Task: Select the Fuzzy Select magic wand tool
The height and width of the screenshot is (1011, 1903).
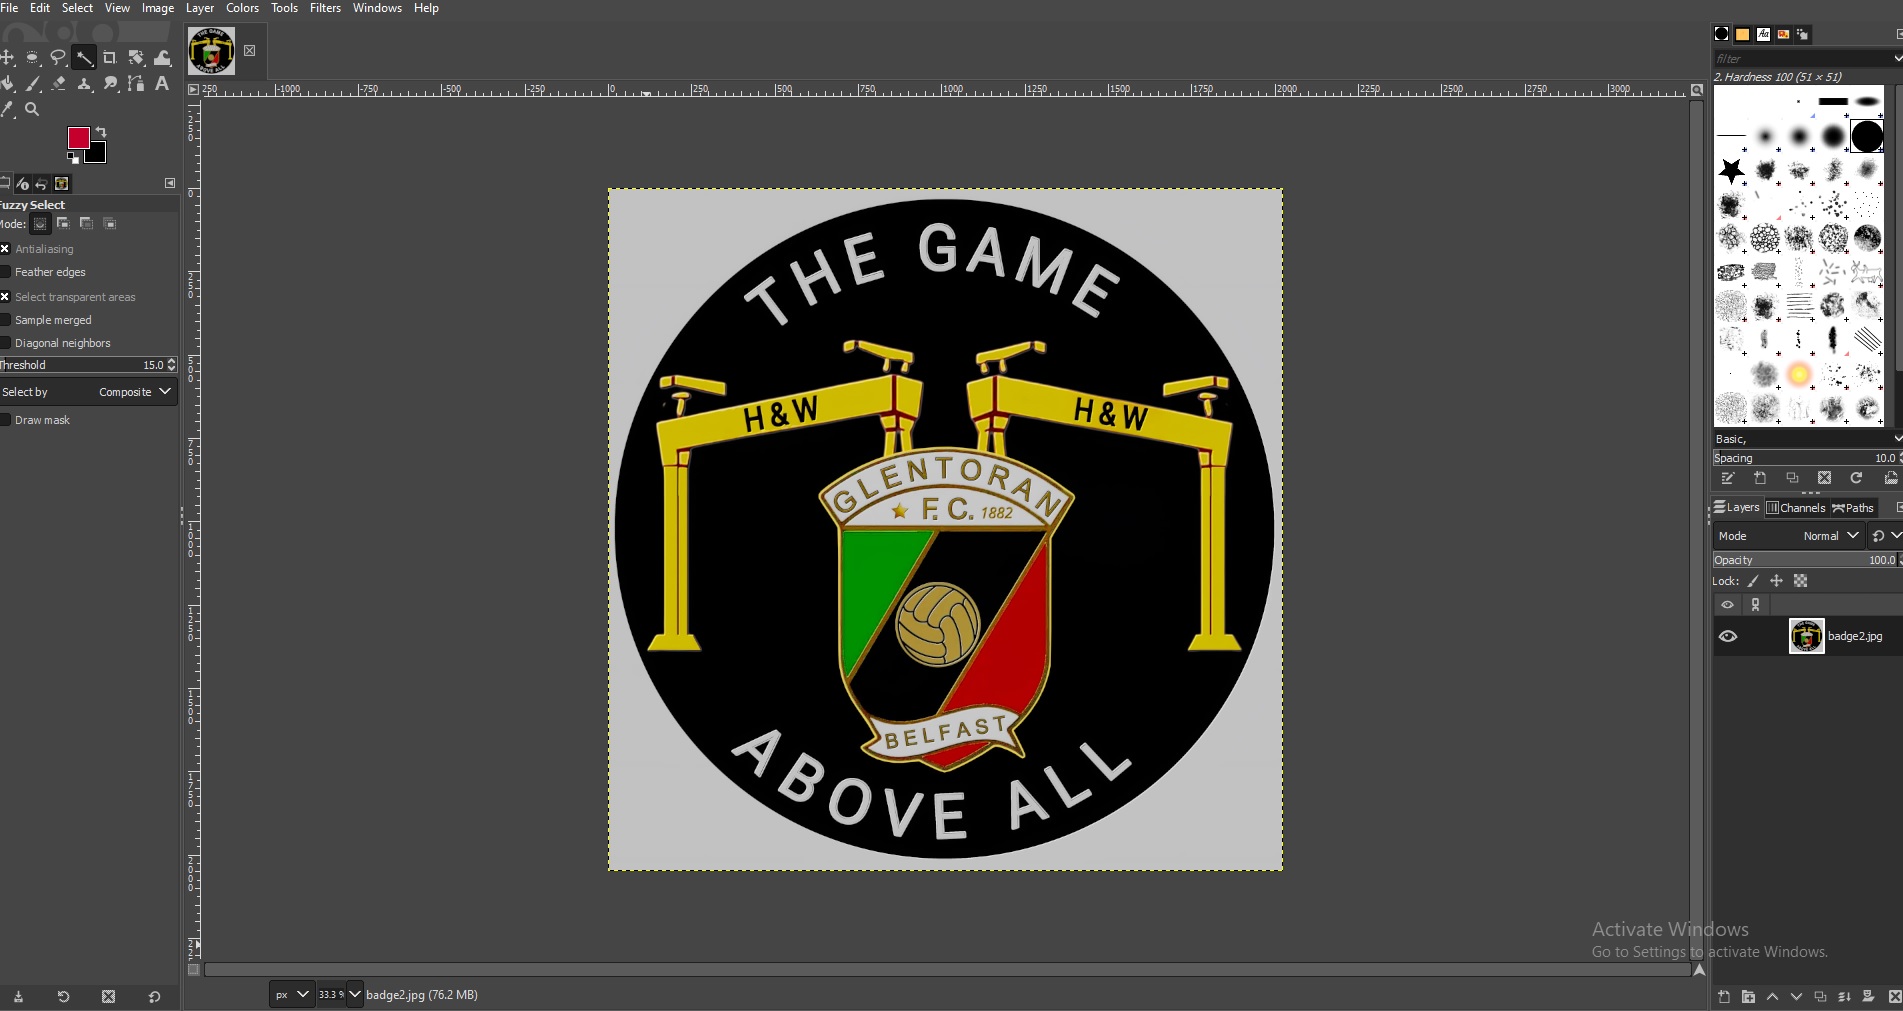Action: (x=84, y=58)
